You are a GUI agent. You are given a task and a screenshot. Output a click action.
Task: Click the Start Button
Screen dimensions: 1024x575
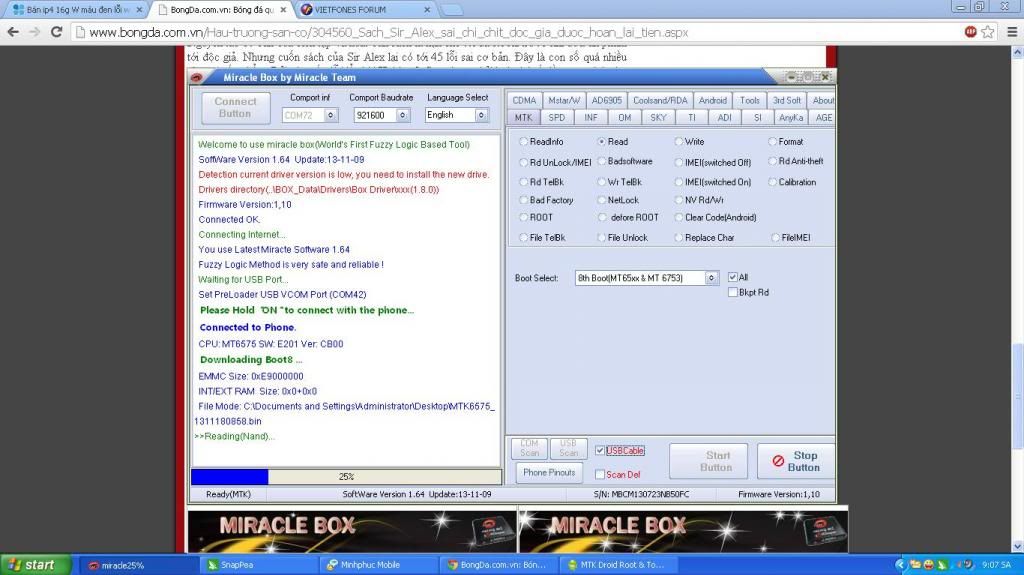tap(711, 461)
